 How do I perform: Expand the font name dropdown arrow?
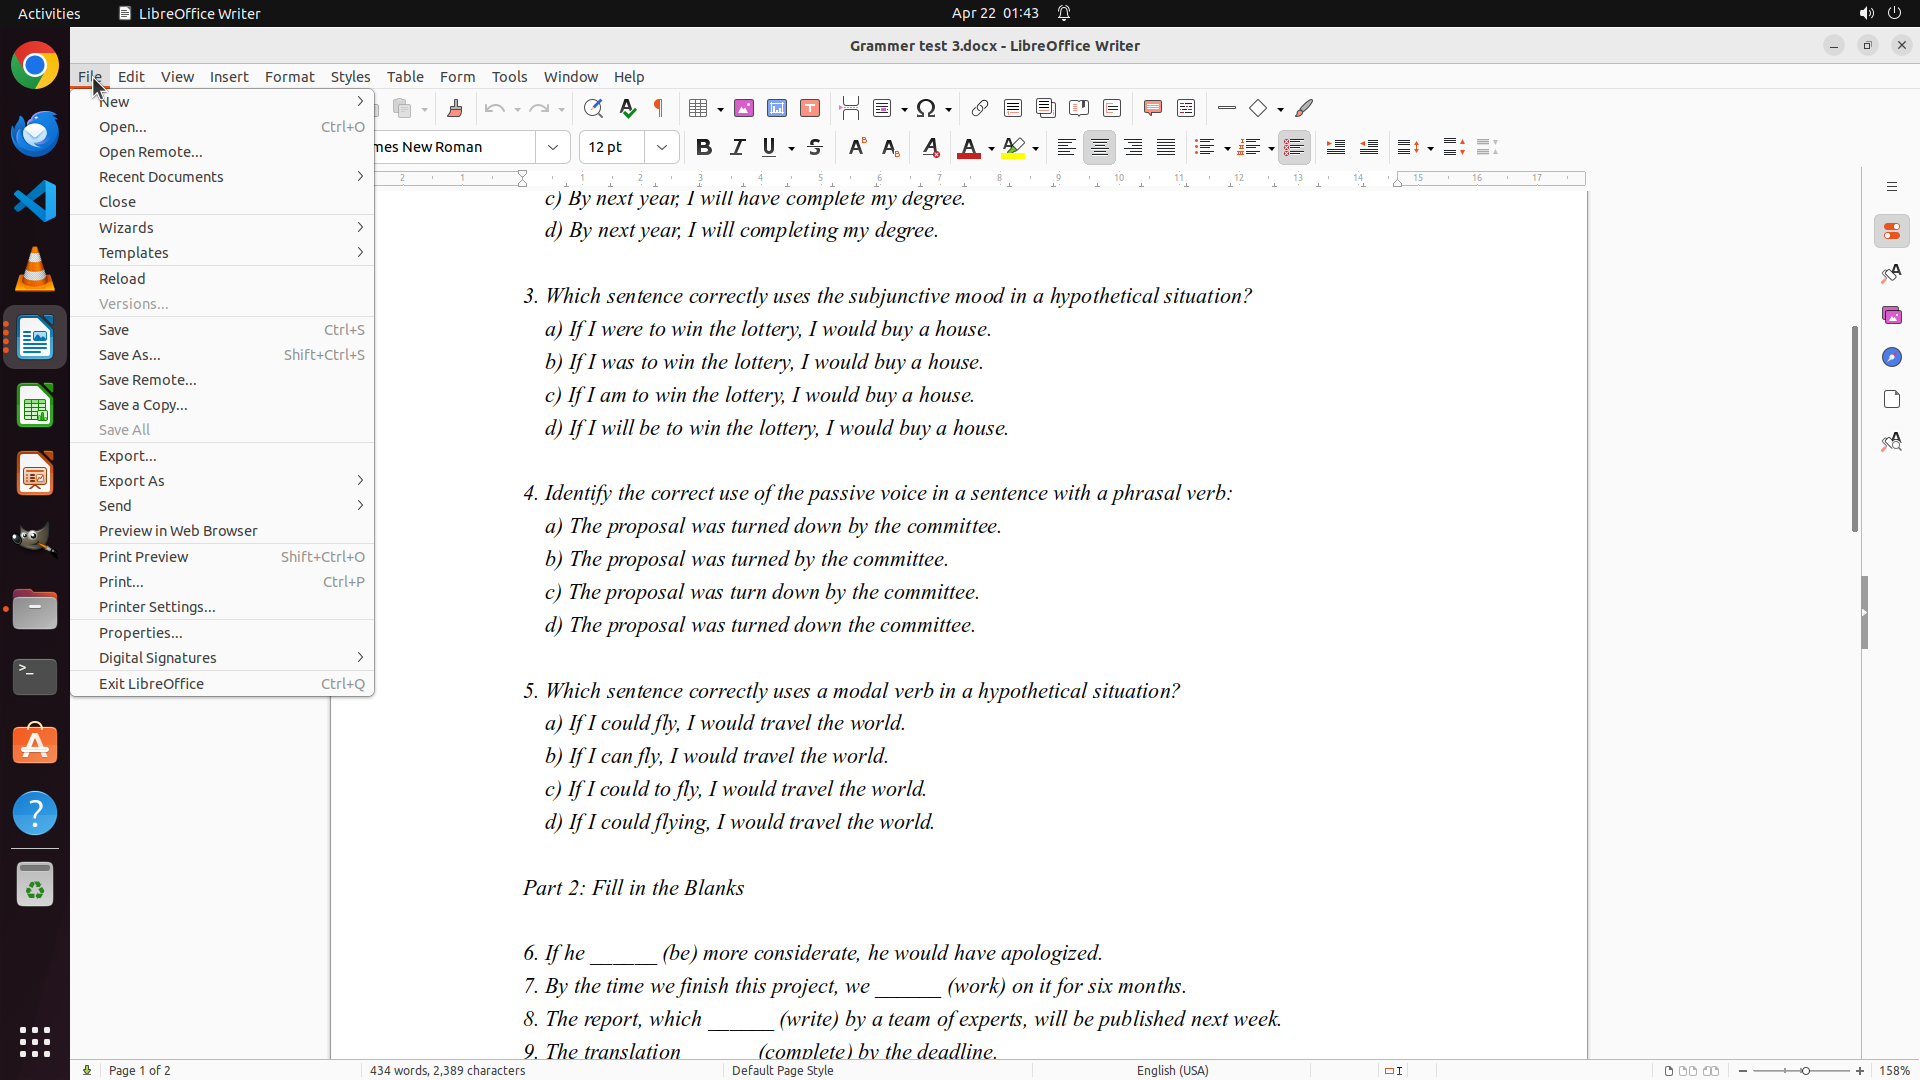[x=553, y=147]
